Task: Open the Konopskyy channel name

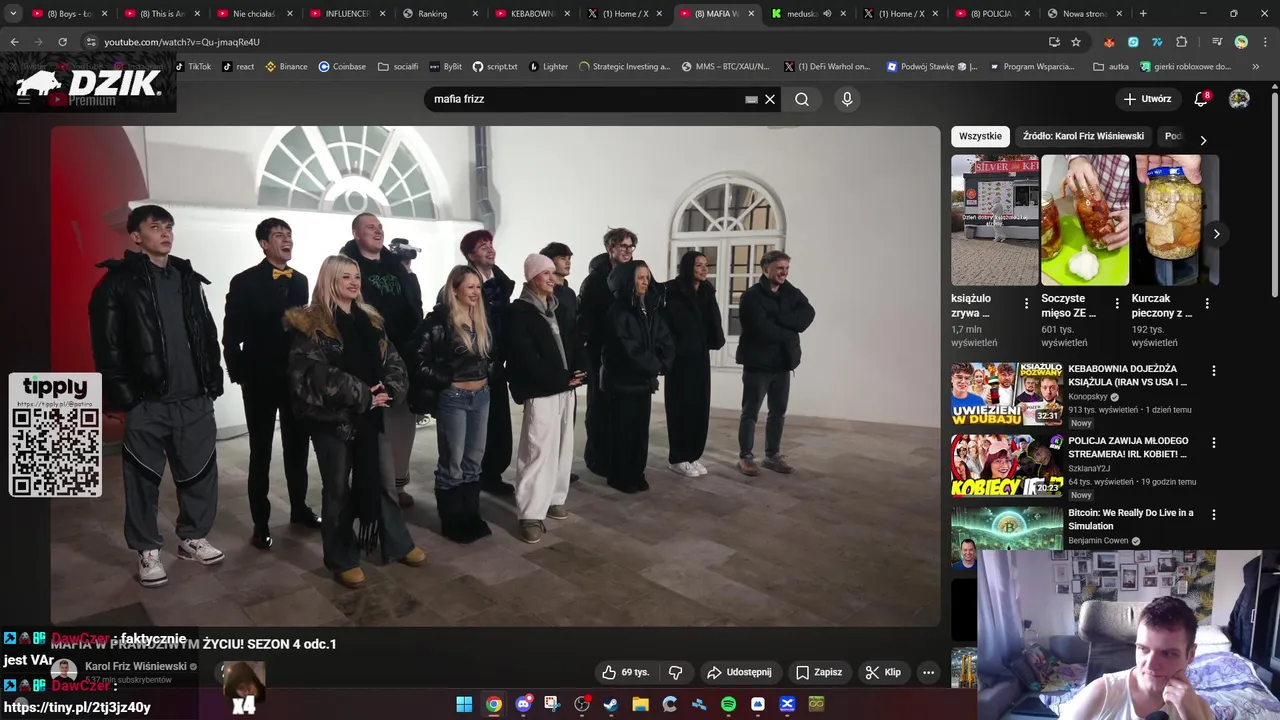Action: pos(1087,396)
